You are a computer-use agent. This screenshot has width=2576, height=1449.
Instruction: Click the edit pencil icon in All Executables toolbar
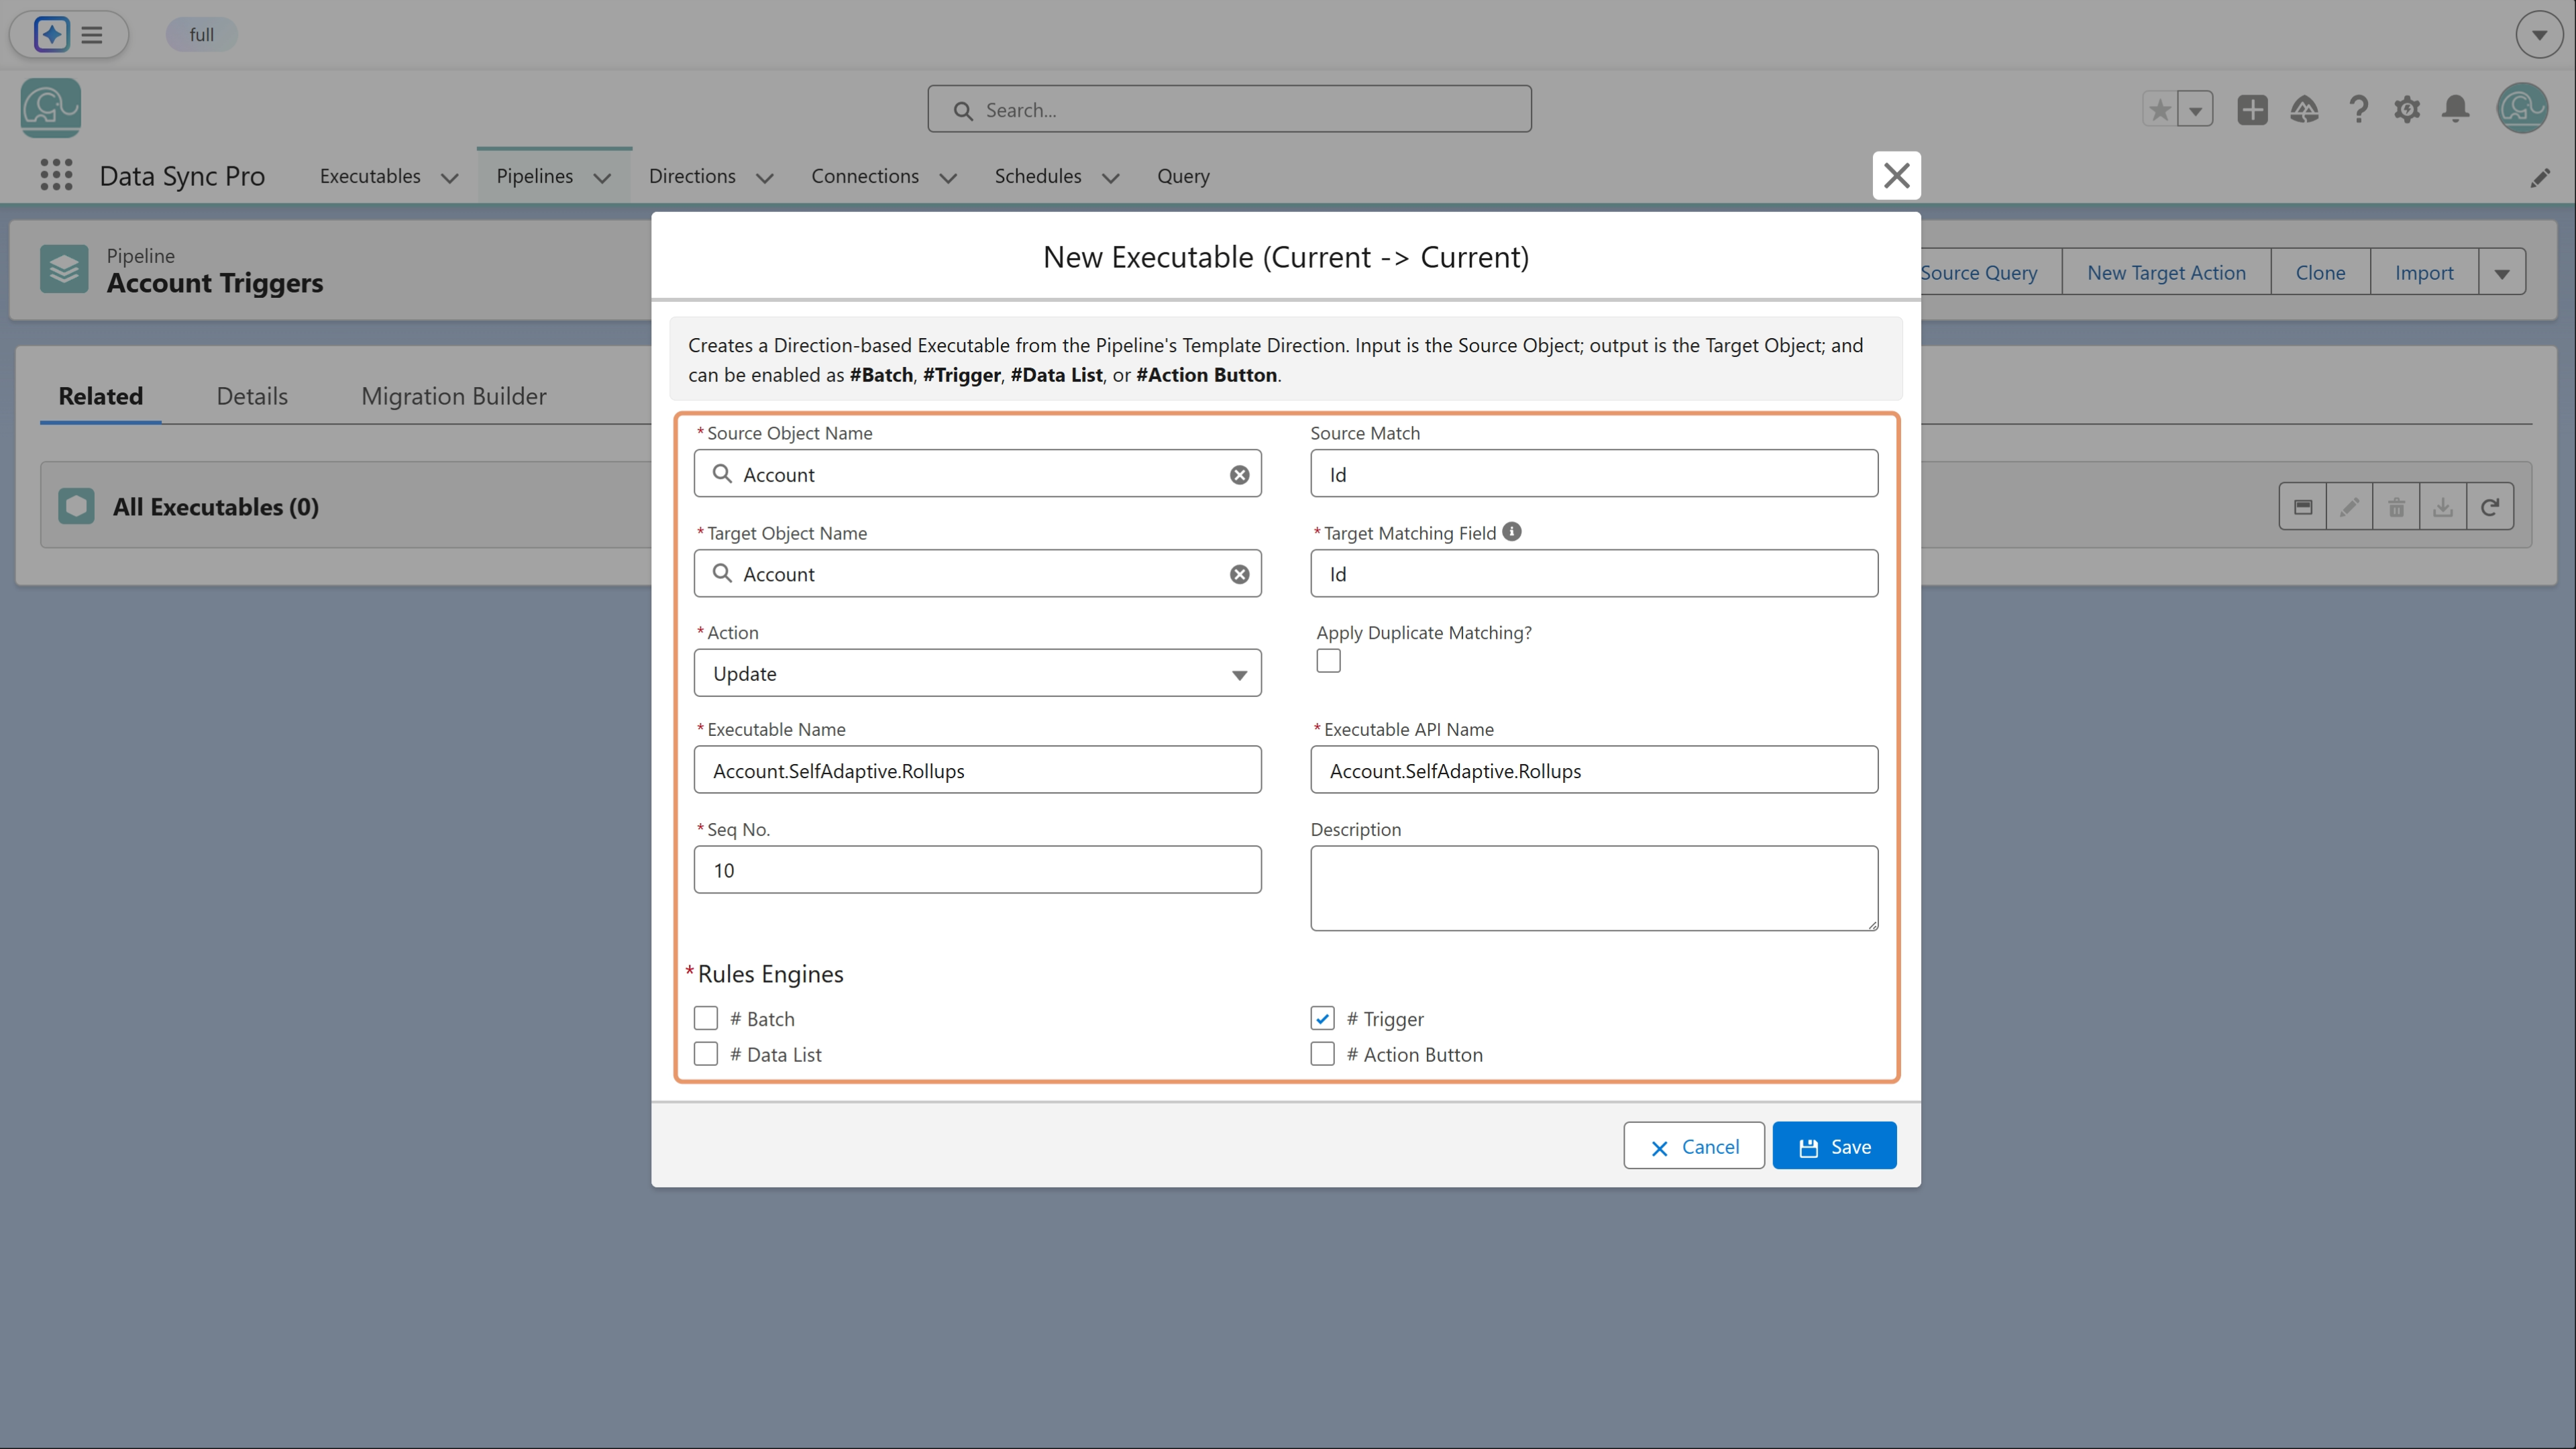tap(2349, 507)
